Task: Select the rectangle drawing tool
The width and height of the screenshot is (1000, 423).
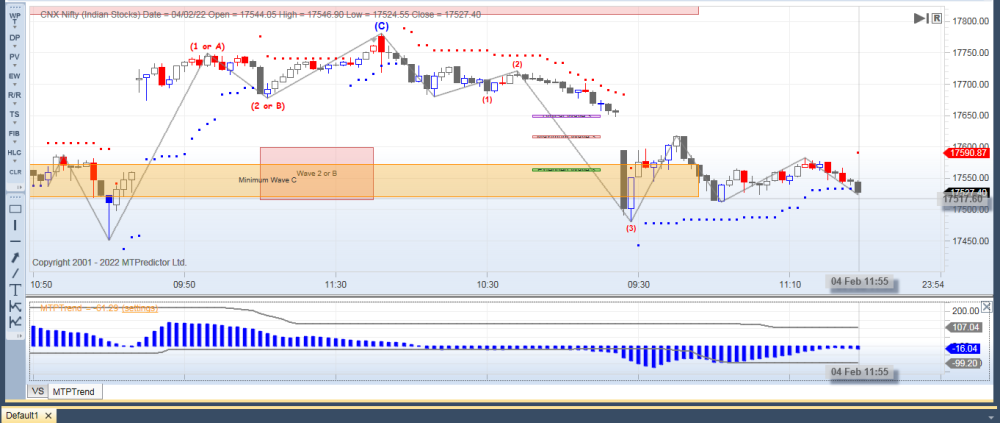Action: point(15,208)
